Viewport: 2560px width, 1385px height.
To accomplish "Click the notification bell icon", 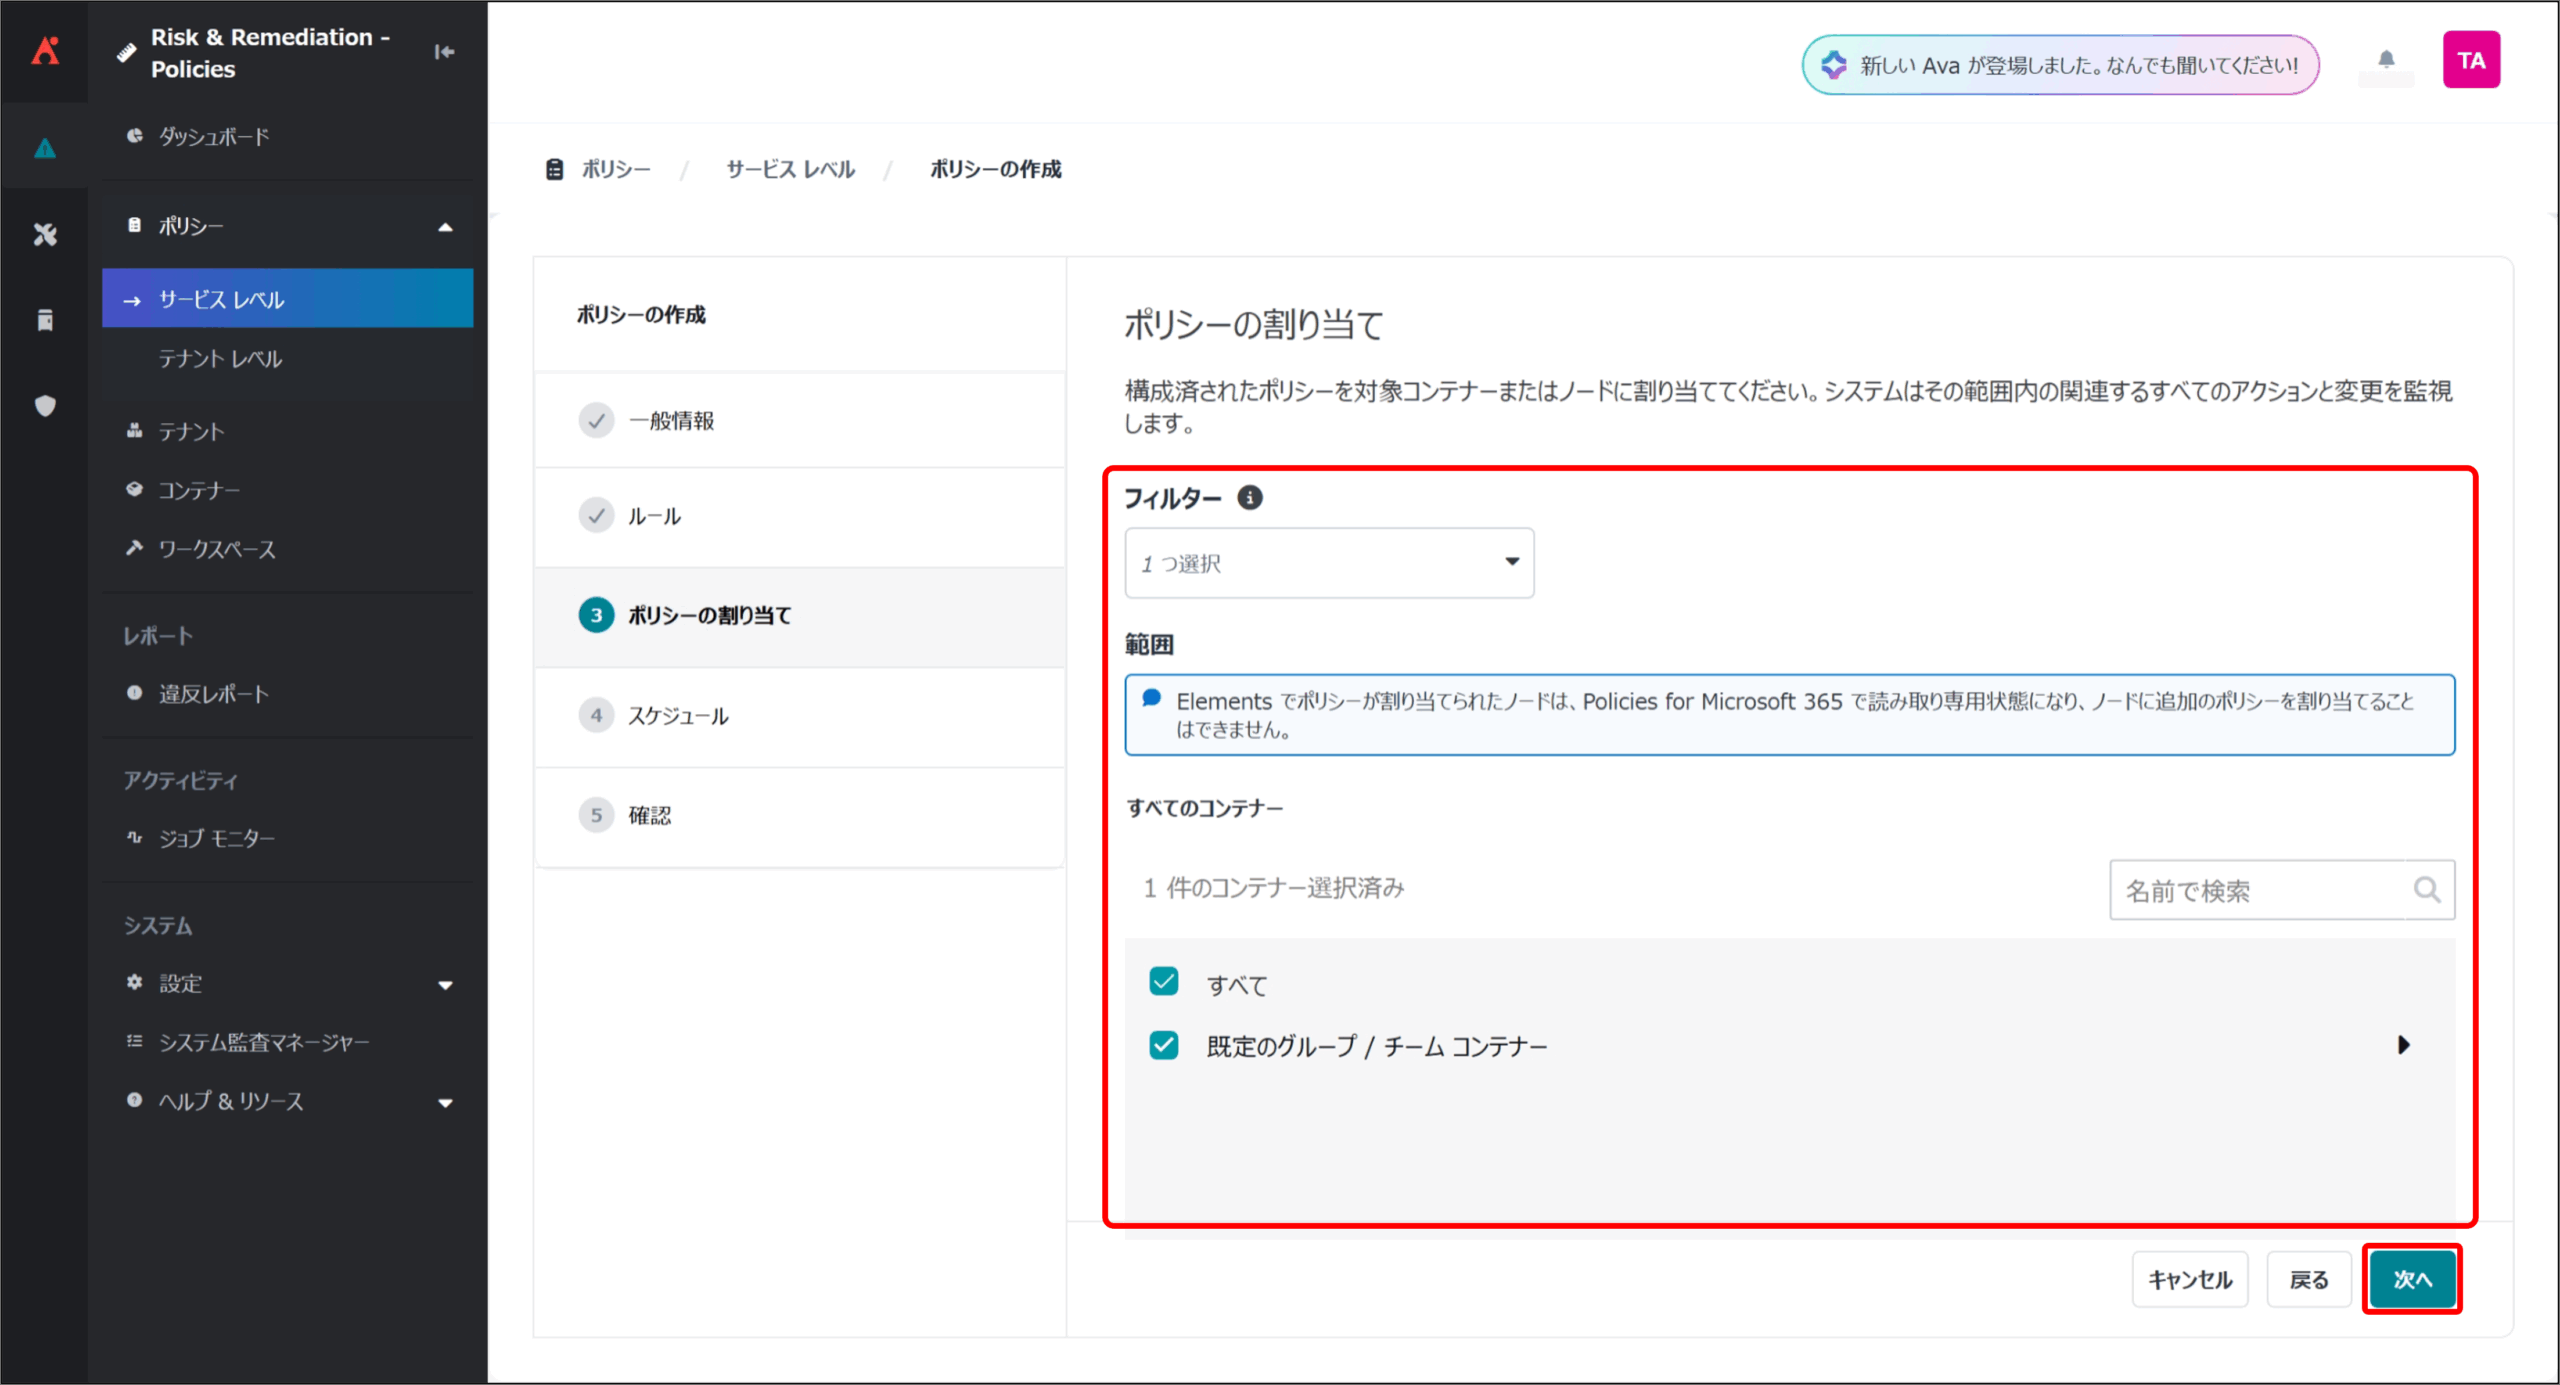I will (x=2386, y=60).
